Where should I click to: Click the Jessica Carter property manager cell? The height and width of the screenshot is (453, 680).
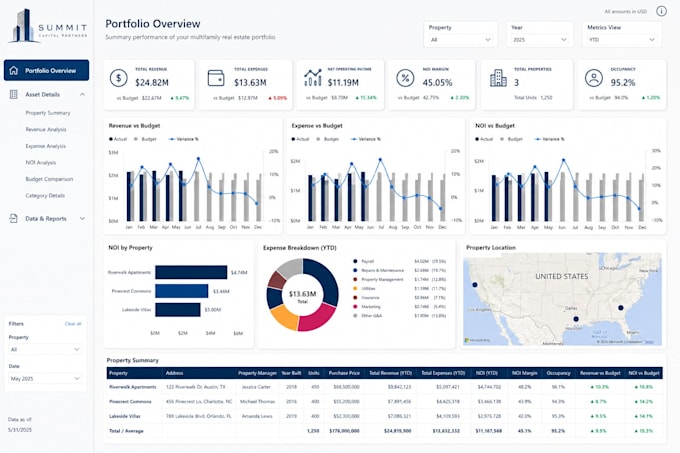point(256,387)
